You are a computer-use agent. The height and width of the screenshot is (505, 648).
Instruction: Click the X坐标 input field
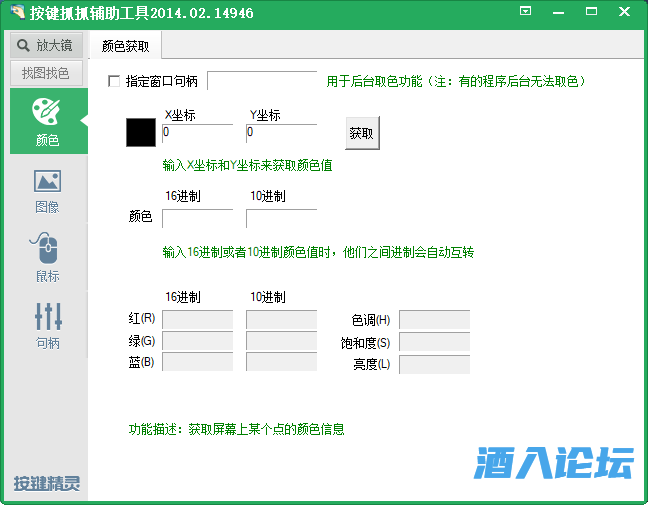(197, 132)
